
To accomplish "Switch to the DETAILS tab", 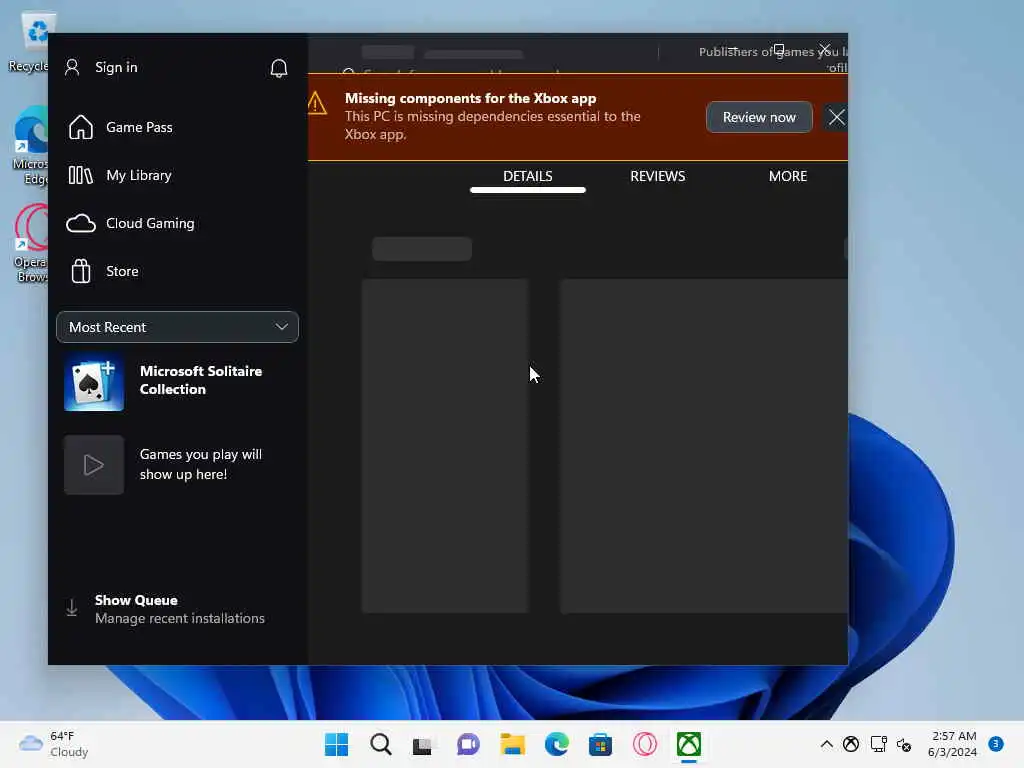I will tap(528, 176).
